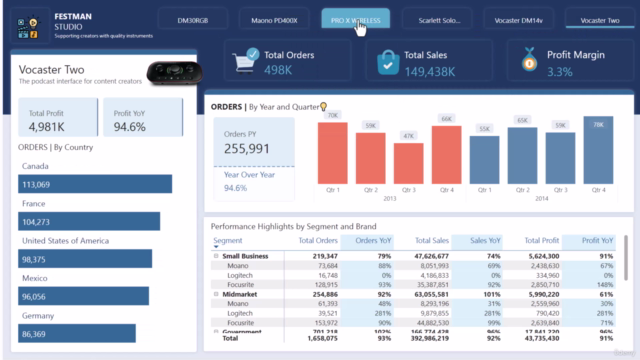Sort table by Total Orders column
Viewport: 640px width, 360px height.
[318, 241]
